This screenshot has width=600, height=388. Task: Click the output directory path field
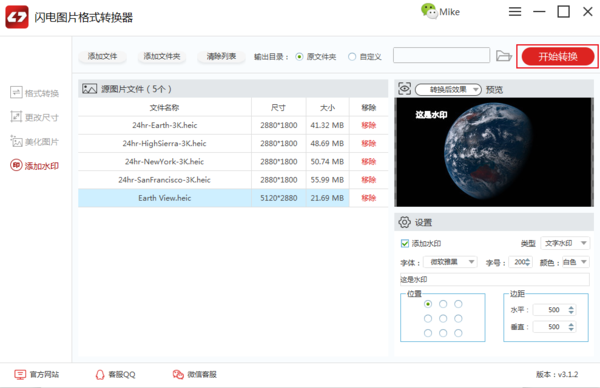[441, 55]
